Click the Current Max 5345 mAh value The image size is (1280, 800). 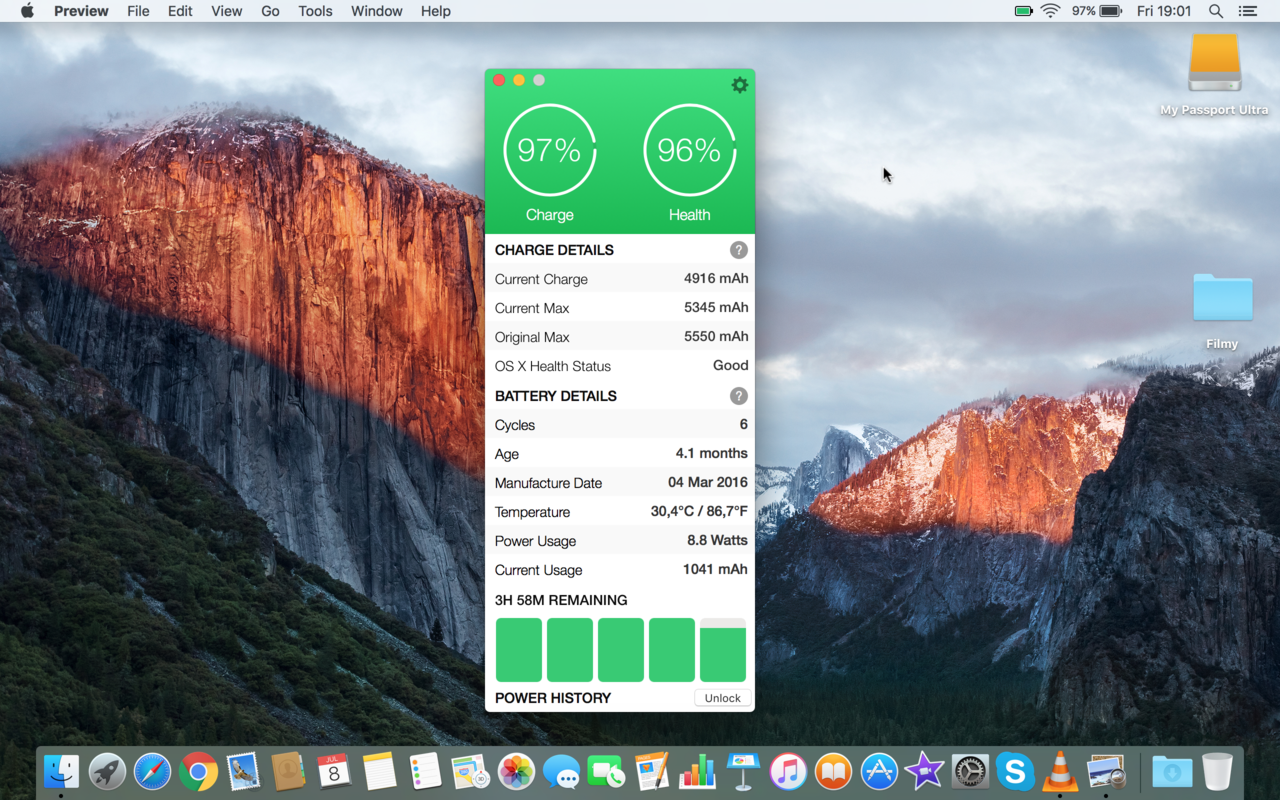click(x=716, y=308)
